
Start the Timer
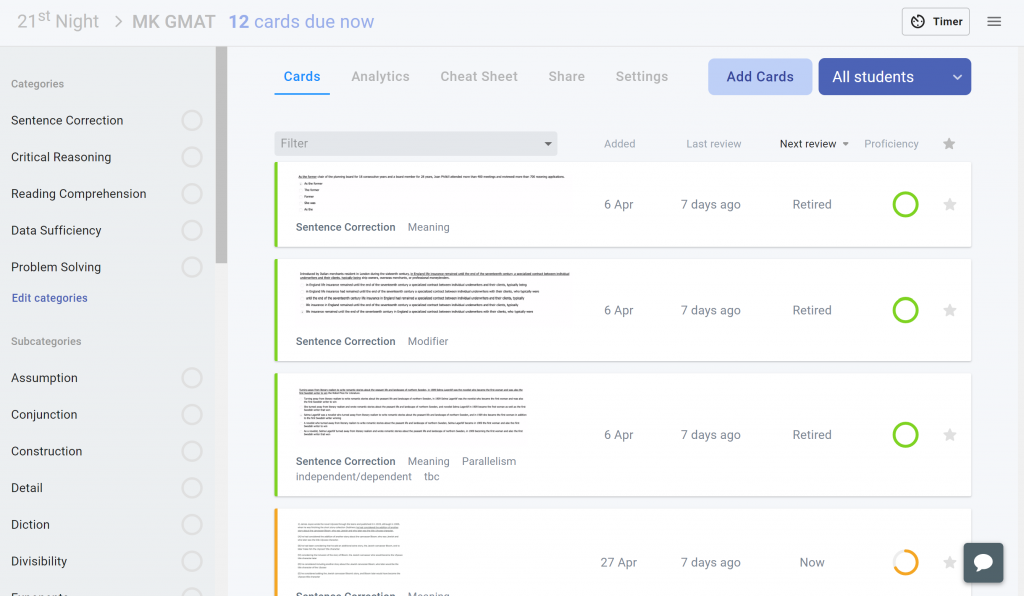[x=936, y=22]
